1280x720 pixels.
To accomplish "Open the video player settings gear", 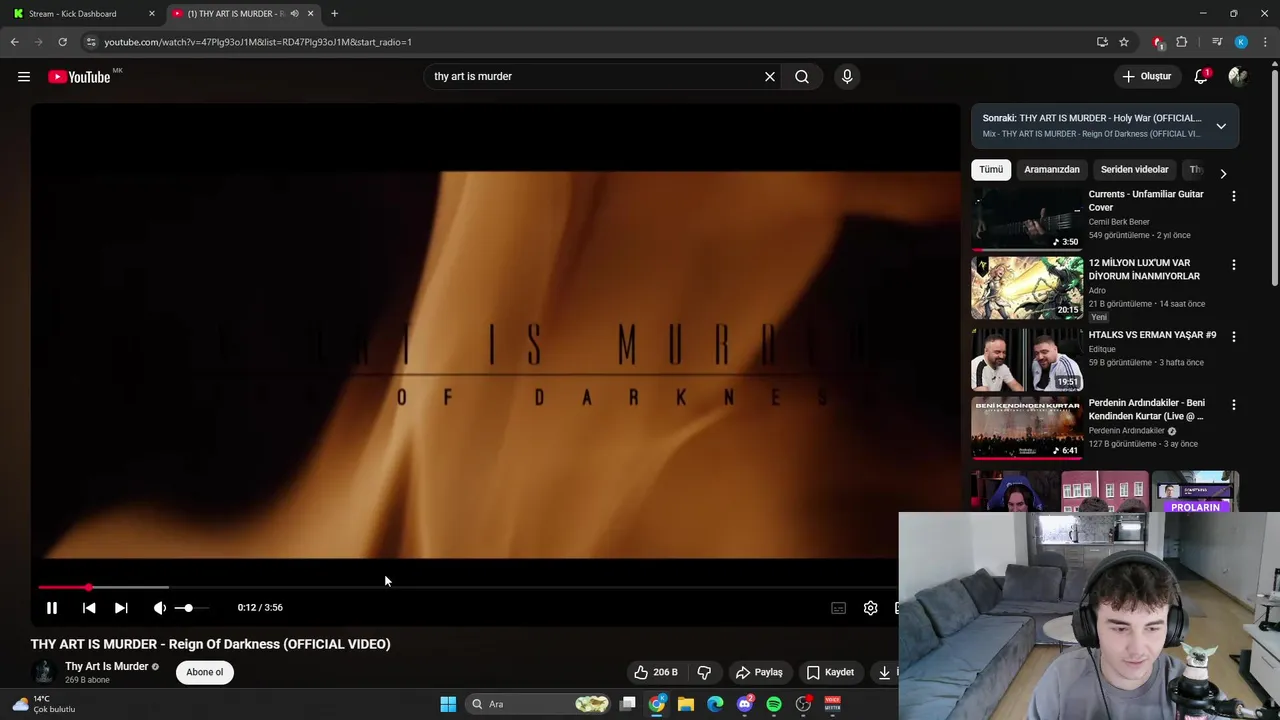I will coord(871,608).
